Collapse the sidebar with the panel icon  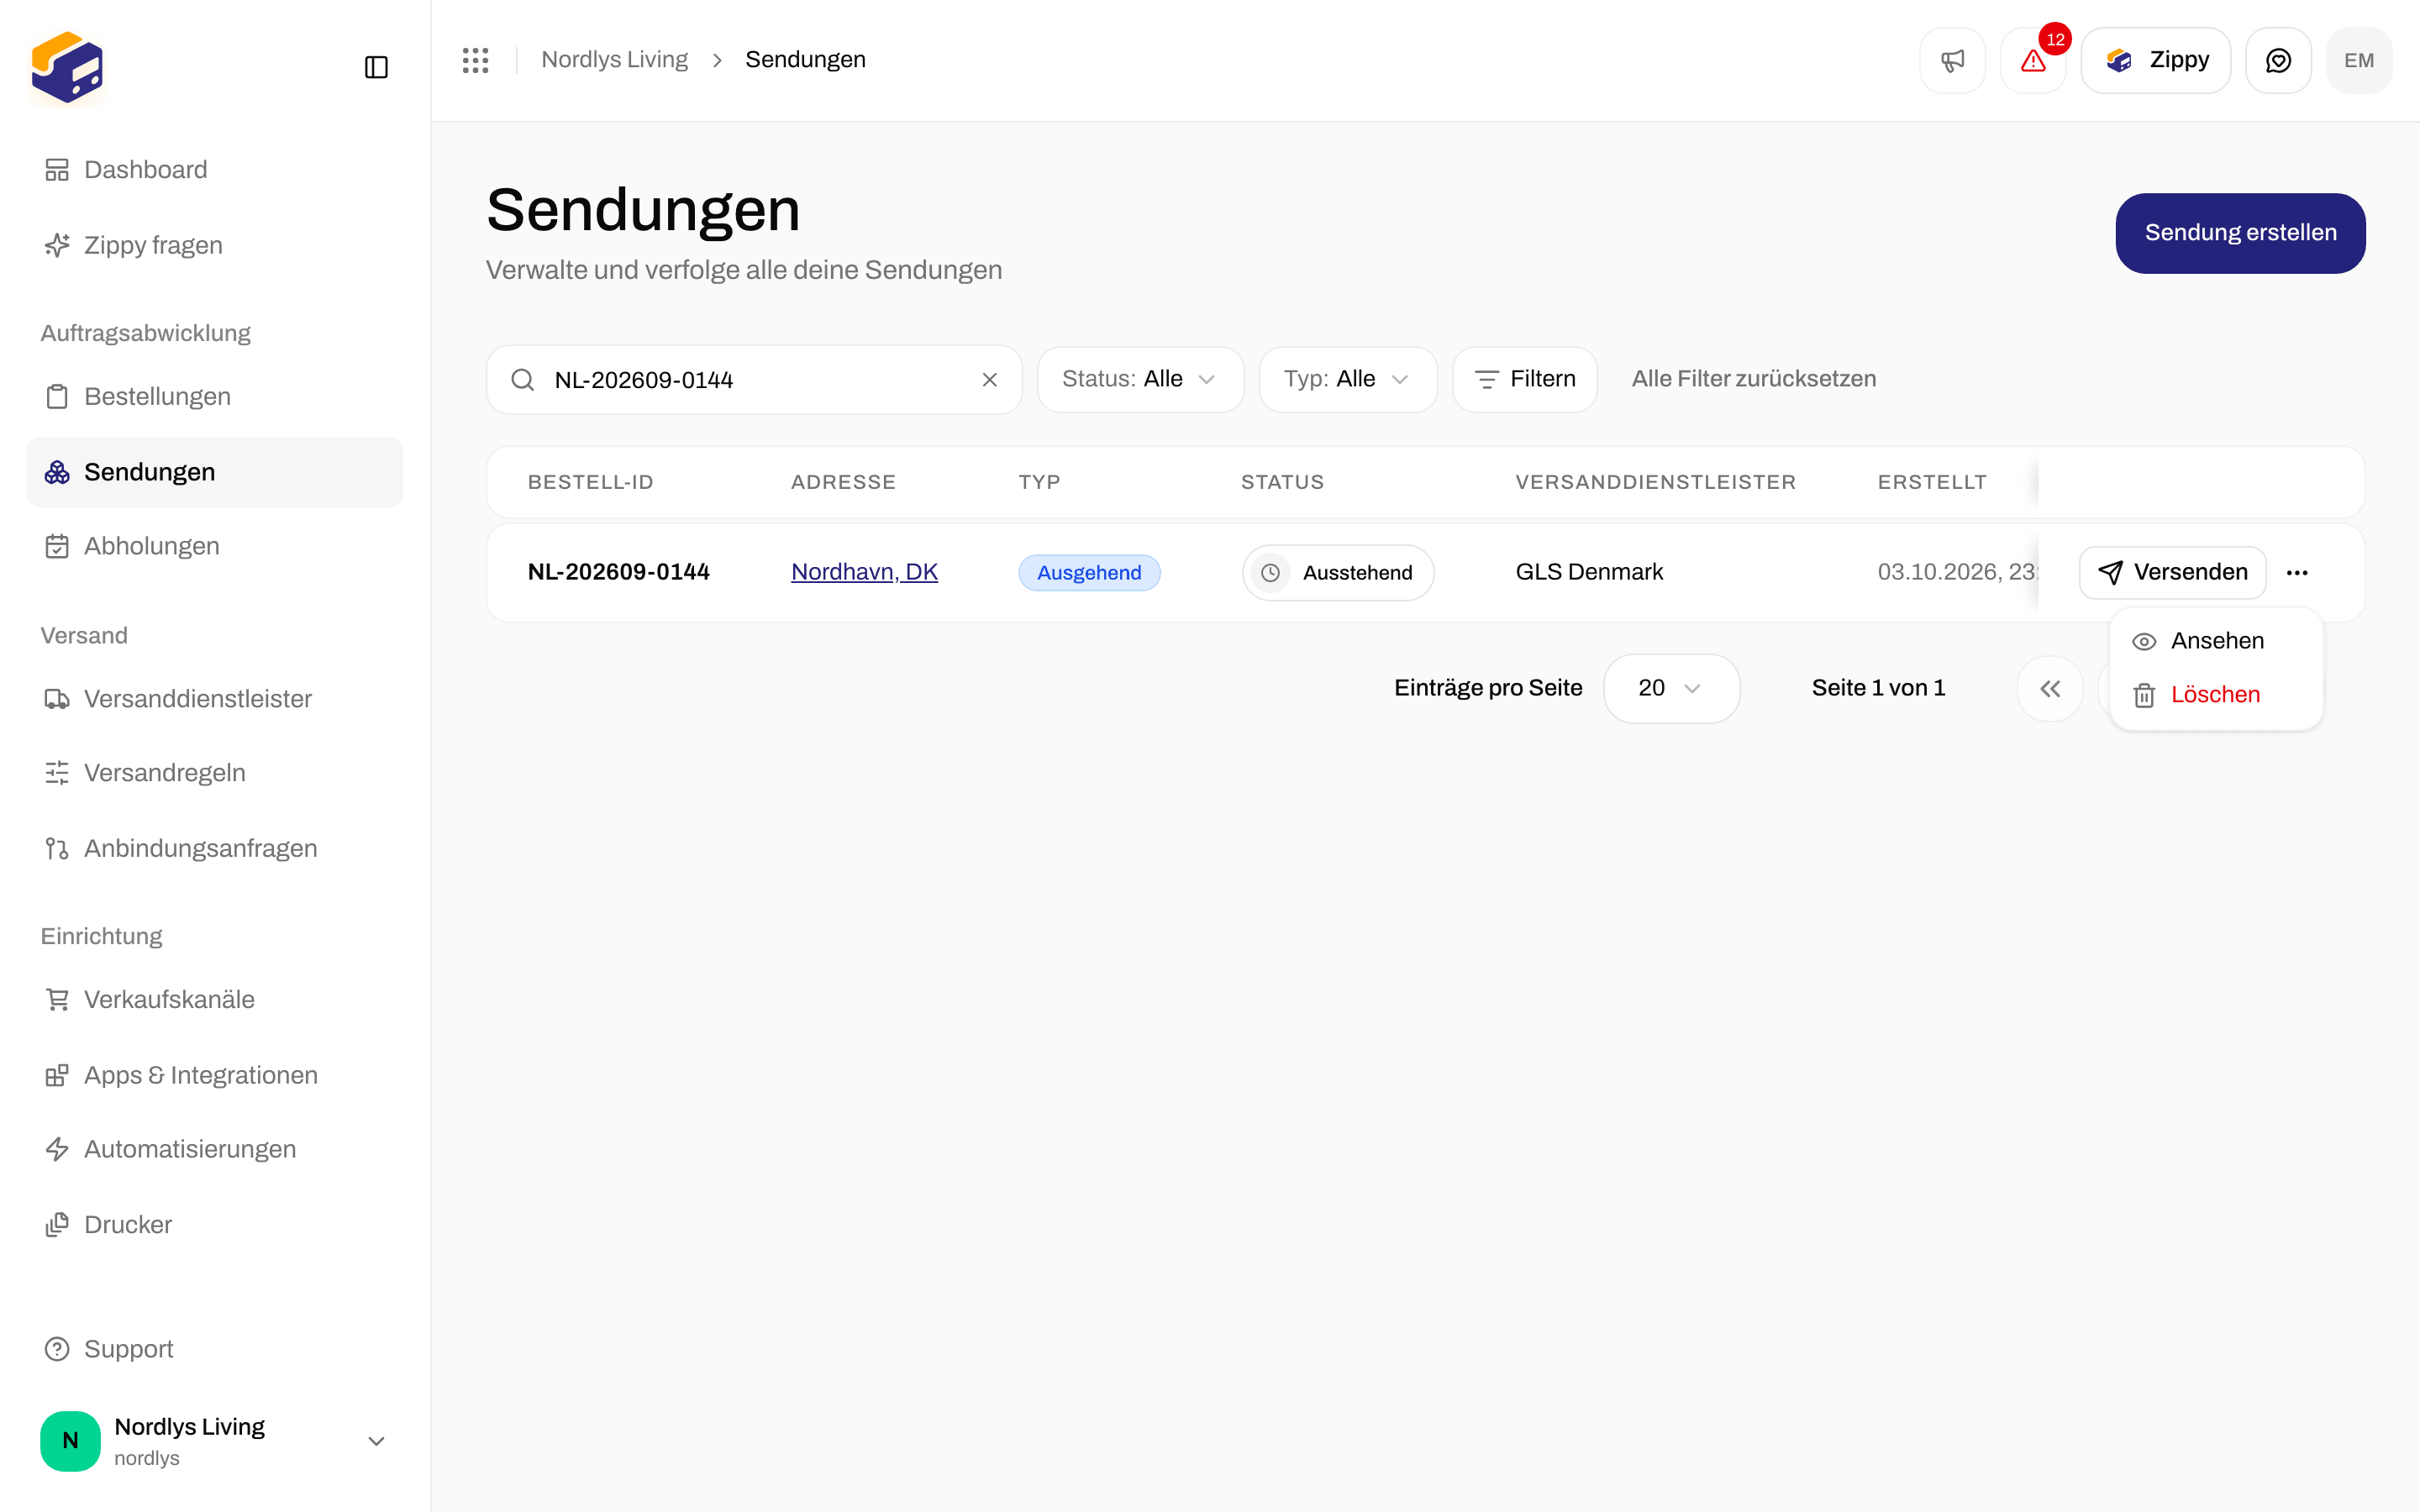coord(376,67)
